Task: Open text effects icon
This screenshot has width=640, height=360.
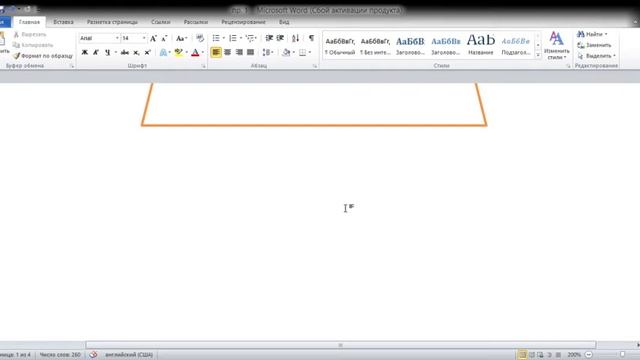Action: click(163, 52)
